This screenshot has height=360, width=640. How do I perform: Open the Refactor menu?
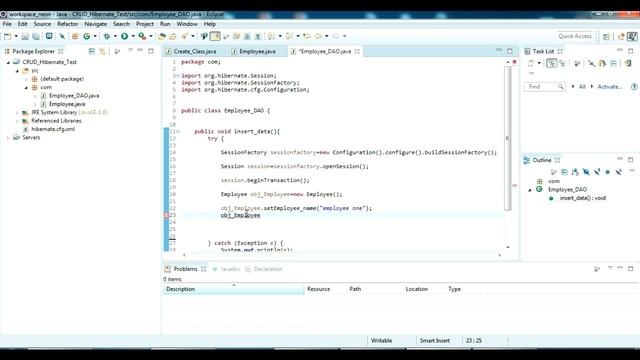68,24
